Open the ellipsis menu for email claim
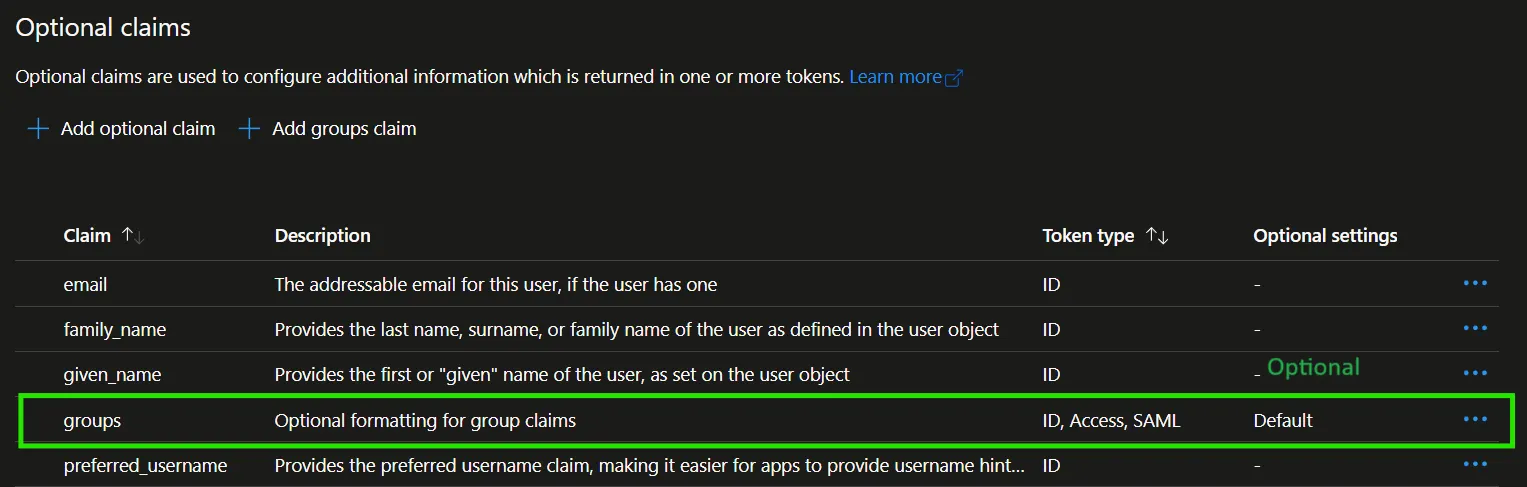The image size is (1527, 487). tap(1475, 284)
